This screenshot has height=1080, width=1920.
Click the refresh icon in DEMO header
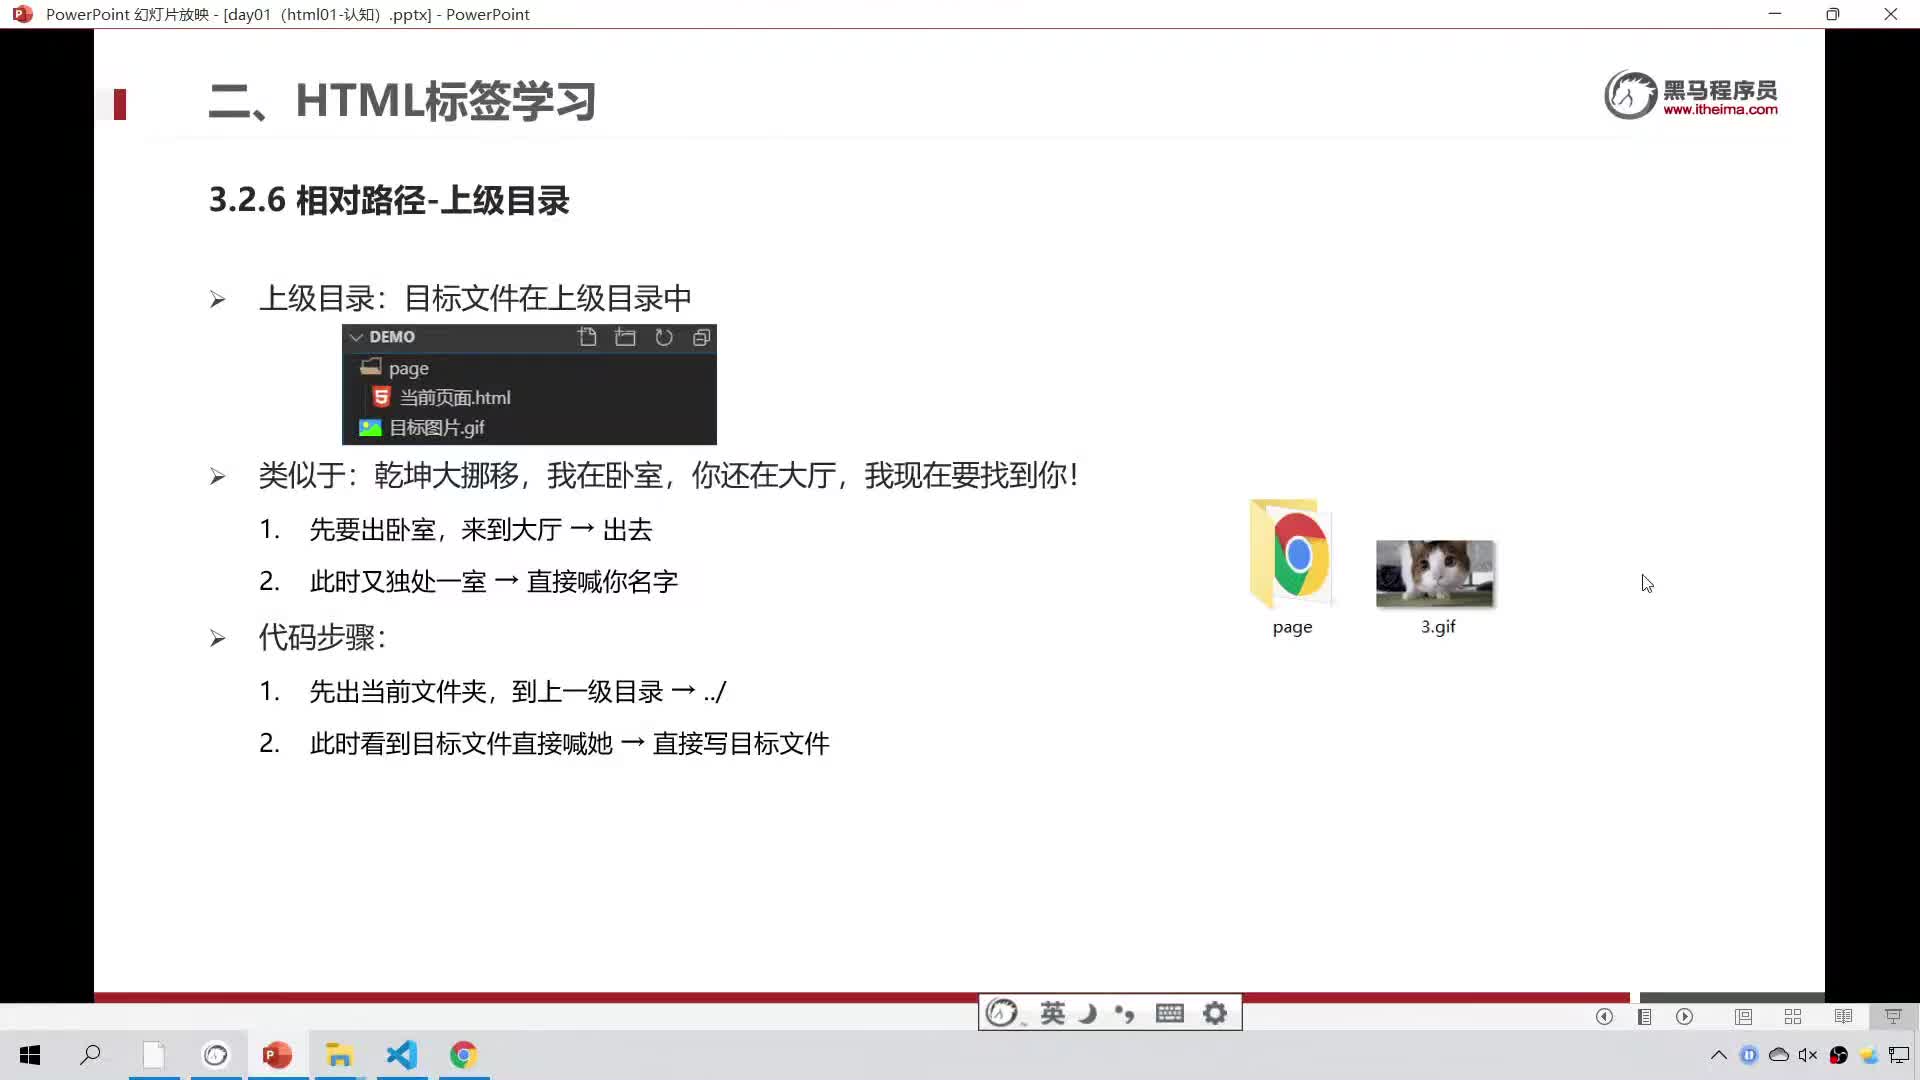pos(664,337)
